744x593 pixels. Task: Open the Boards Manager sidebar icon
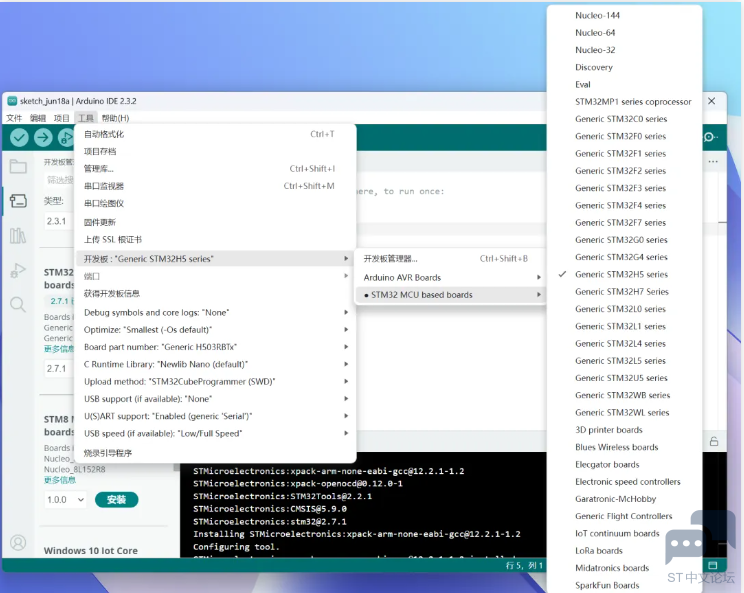pyautogui.click(x=18, y=201)
